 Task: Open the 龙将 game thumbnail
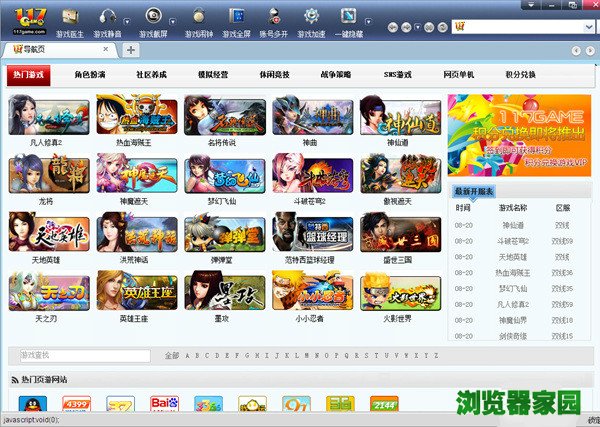49,173
